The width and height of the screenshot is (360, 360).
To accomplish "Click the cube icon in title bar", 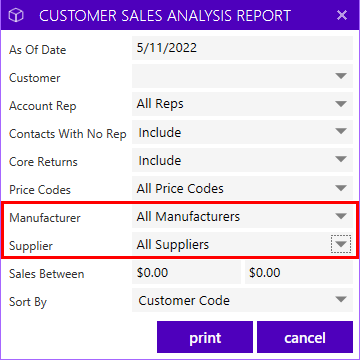I will 16,15.
